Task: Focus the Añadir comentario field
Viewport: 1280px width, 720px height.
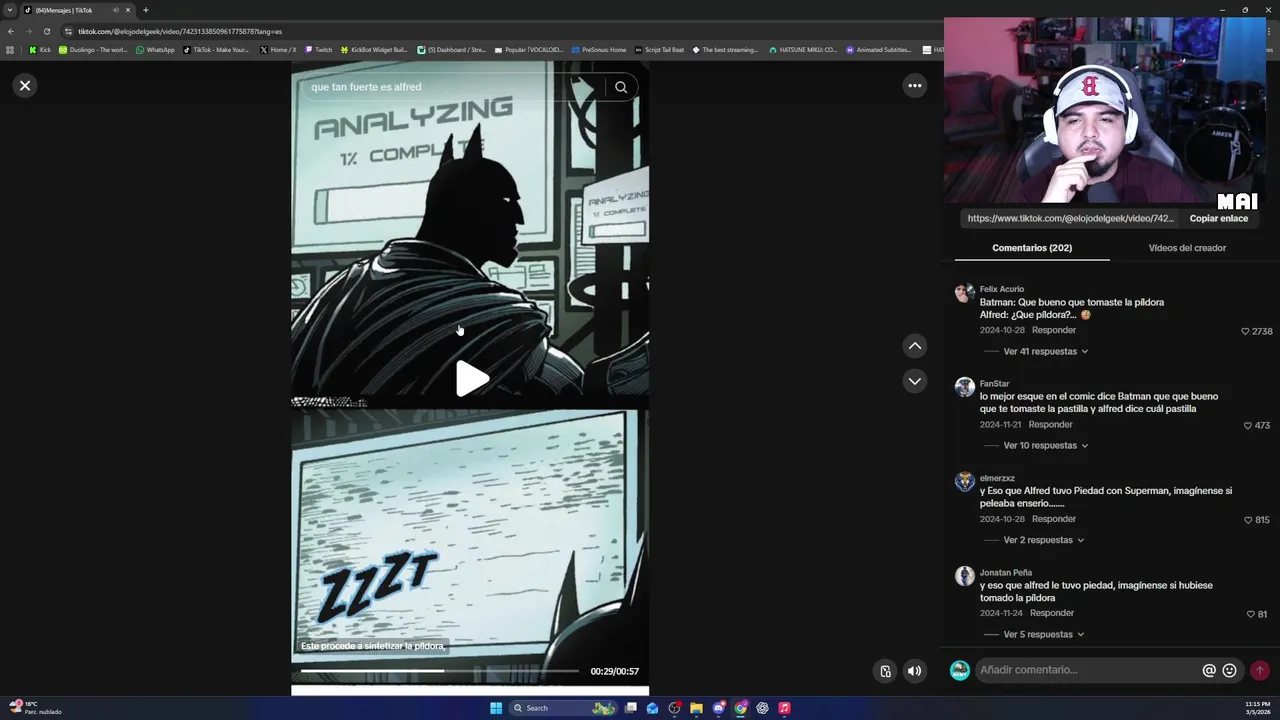Action: click(1088, 670)
